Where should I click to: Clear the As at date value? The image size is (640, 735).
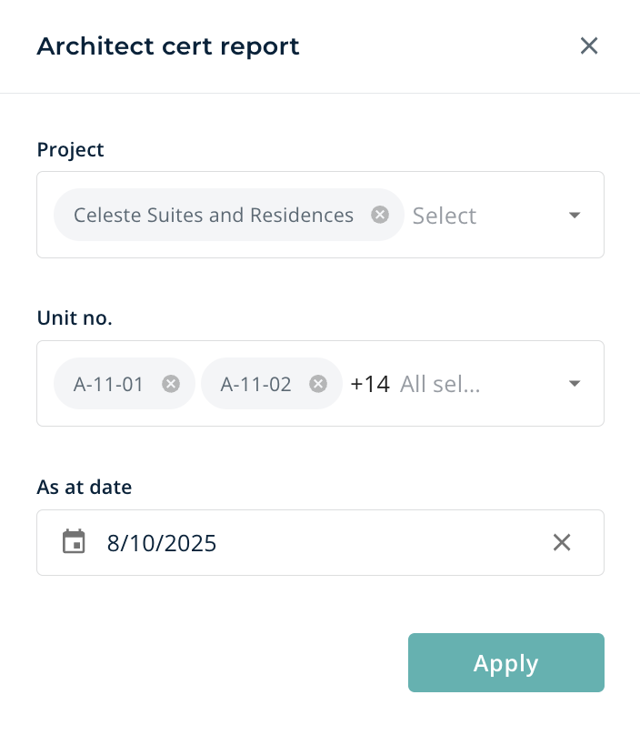(562, 542)
